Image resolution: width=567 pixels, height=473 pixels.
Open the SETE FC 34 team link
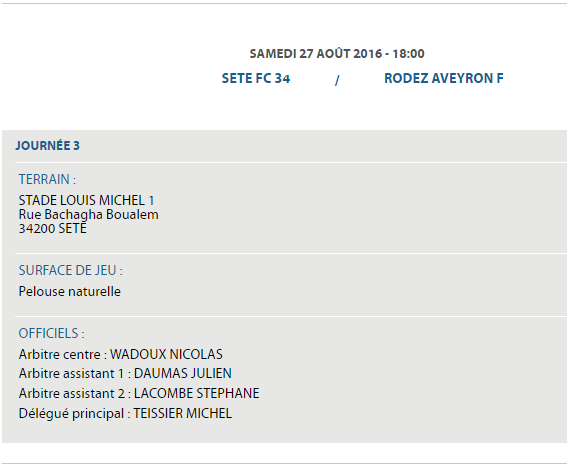[256, 78]
